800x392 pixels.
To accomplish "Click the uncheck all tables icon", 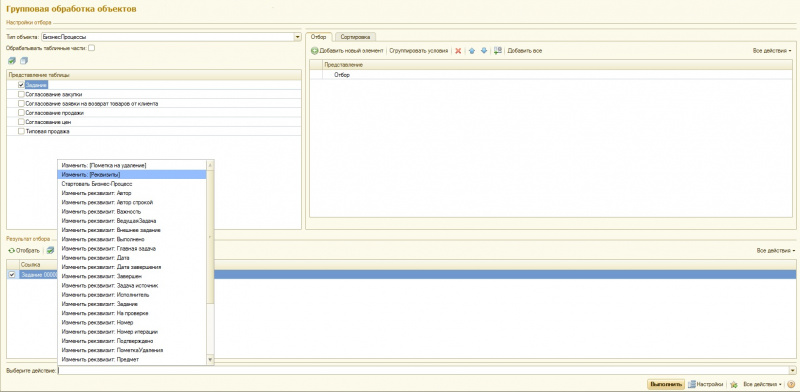I will pyautogui.click(x=24, y=61).
